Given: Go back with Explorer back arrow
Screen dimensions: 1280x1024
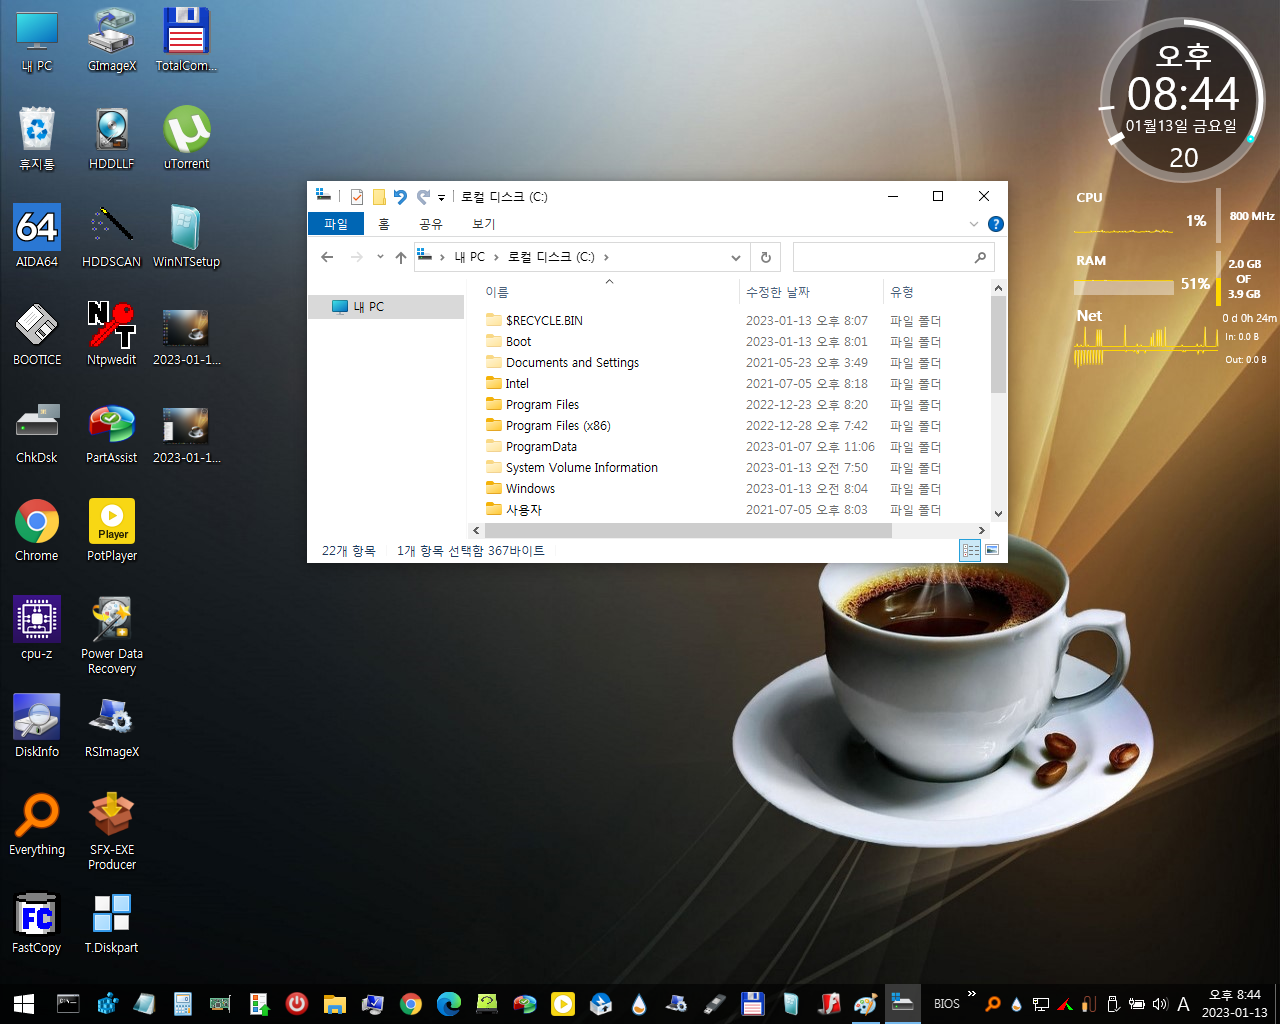Looking at the screenshot, I should point(327,257).
